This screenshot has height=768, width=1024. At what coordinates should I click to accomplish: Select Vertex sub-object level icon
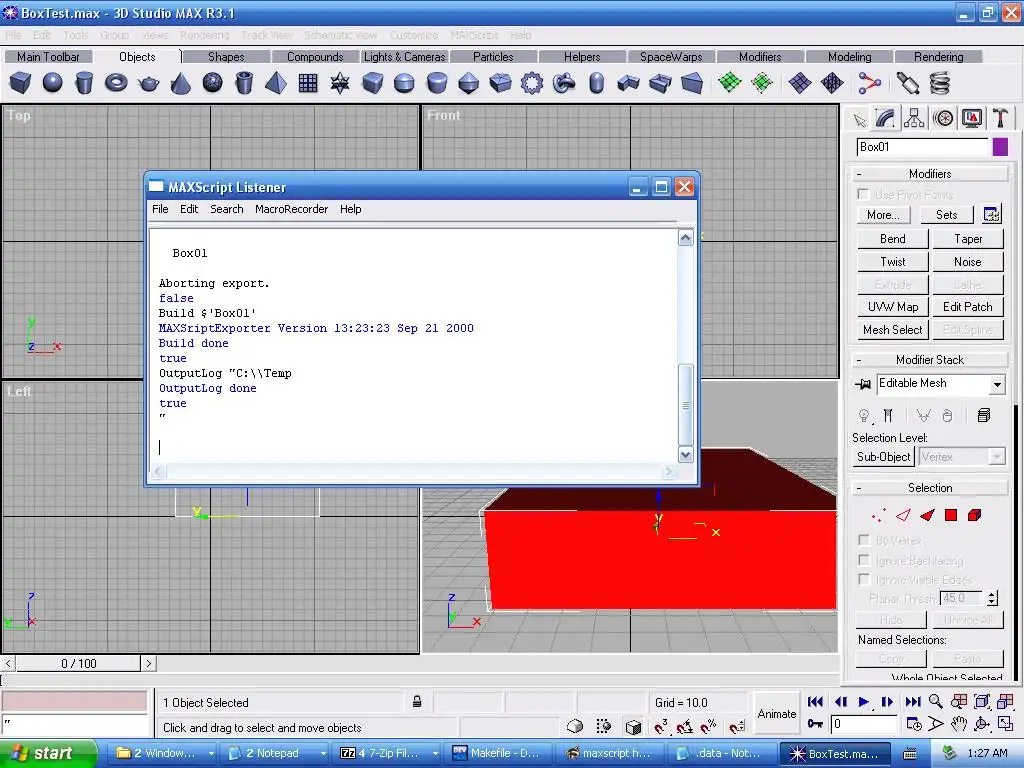click(x=878, y=516)
